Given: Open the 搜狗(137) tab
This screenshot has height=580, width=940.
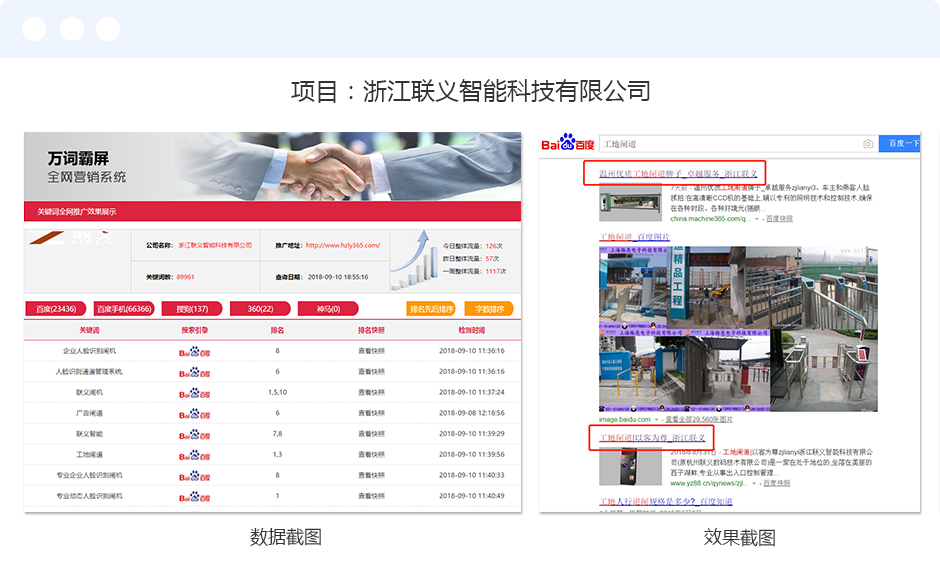Looking at the screenshot, I should pyautogui.click(x=192, y=309).
